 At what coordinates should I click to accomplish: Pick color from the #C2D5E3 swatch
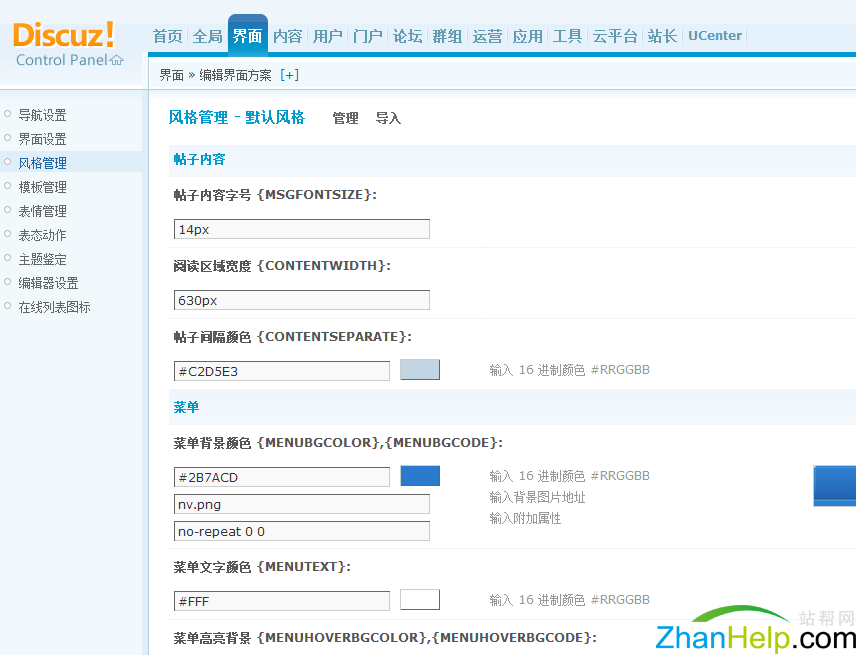pos(419,370)
